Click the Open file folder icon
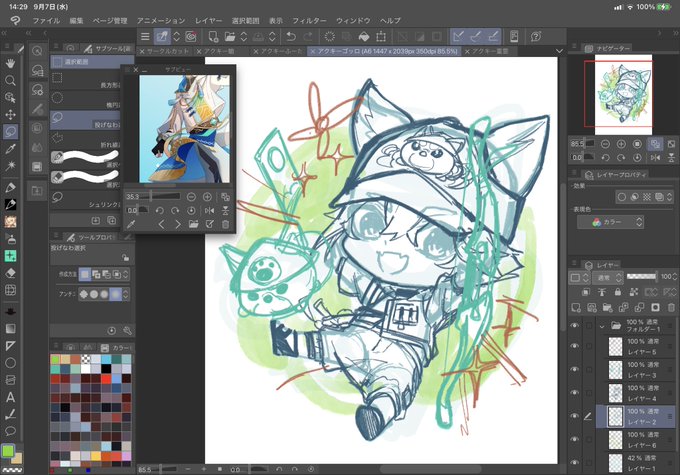The width and height of the screenshot is (680, 475). tap(230, 37)
